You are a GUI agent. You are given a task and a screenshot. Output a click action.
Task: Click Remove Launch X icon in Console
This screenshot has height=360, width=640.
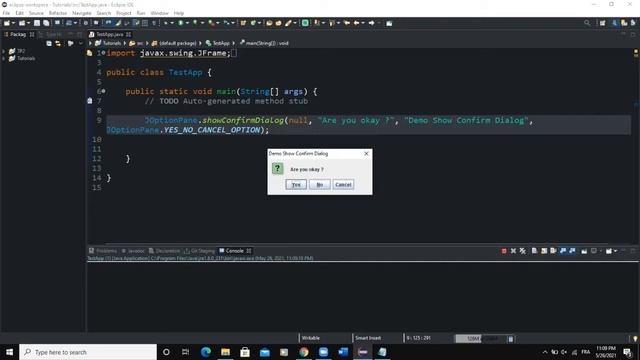(513, 251)
